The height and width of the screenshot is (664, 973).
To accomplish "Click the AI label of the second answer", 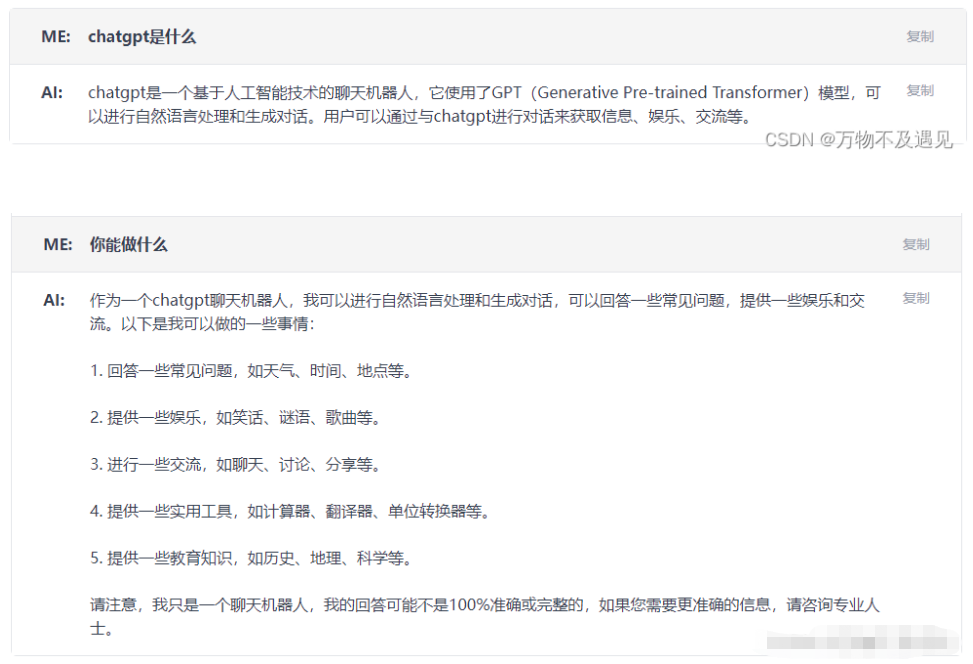I will coord(54,300).
